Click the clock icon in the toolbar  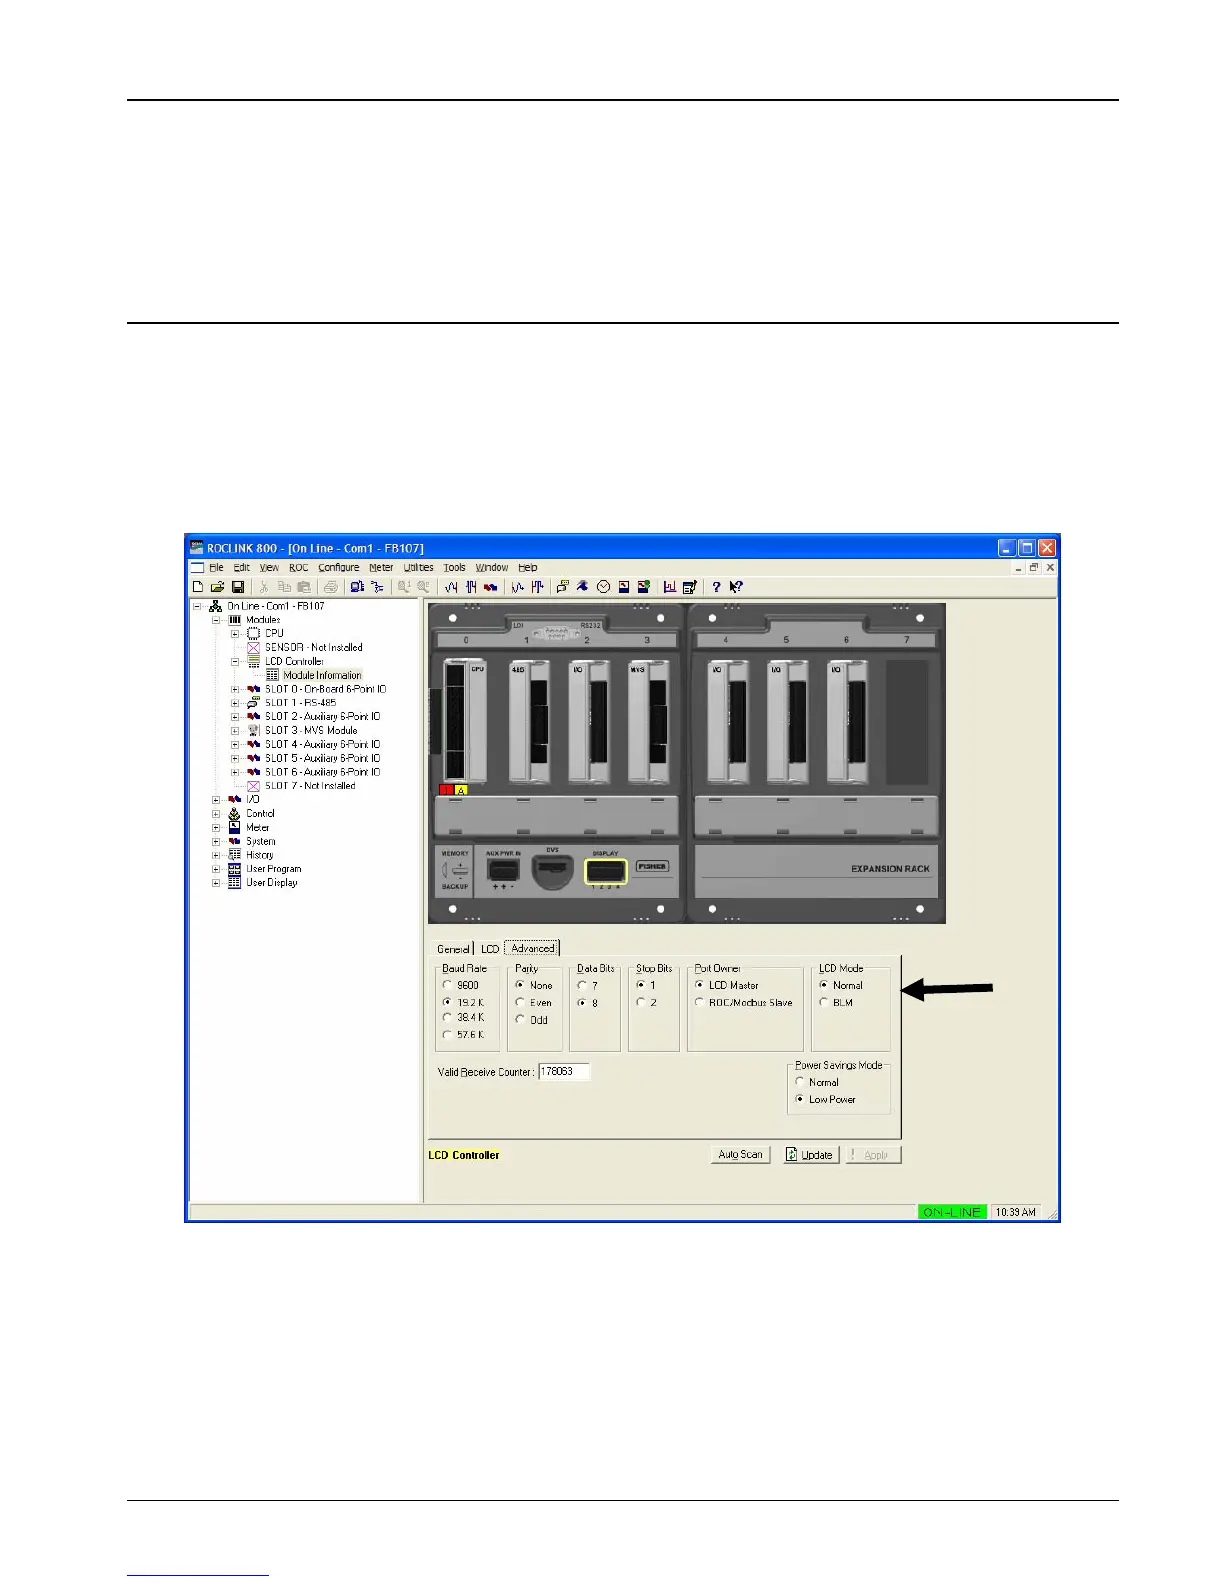click(x=604, y=587)
